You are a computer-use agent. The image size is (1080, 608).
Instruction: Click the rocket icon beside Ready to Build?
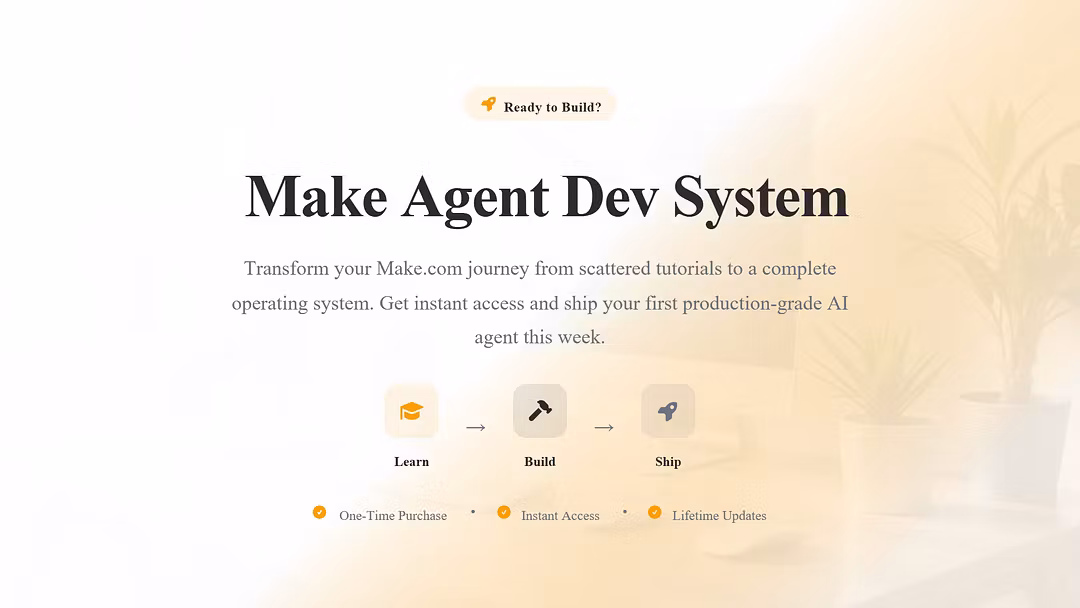[x=488, y=104]
